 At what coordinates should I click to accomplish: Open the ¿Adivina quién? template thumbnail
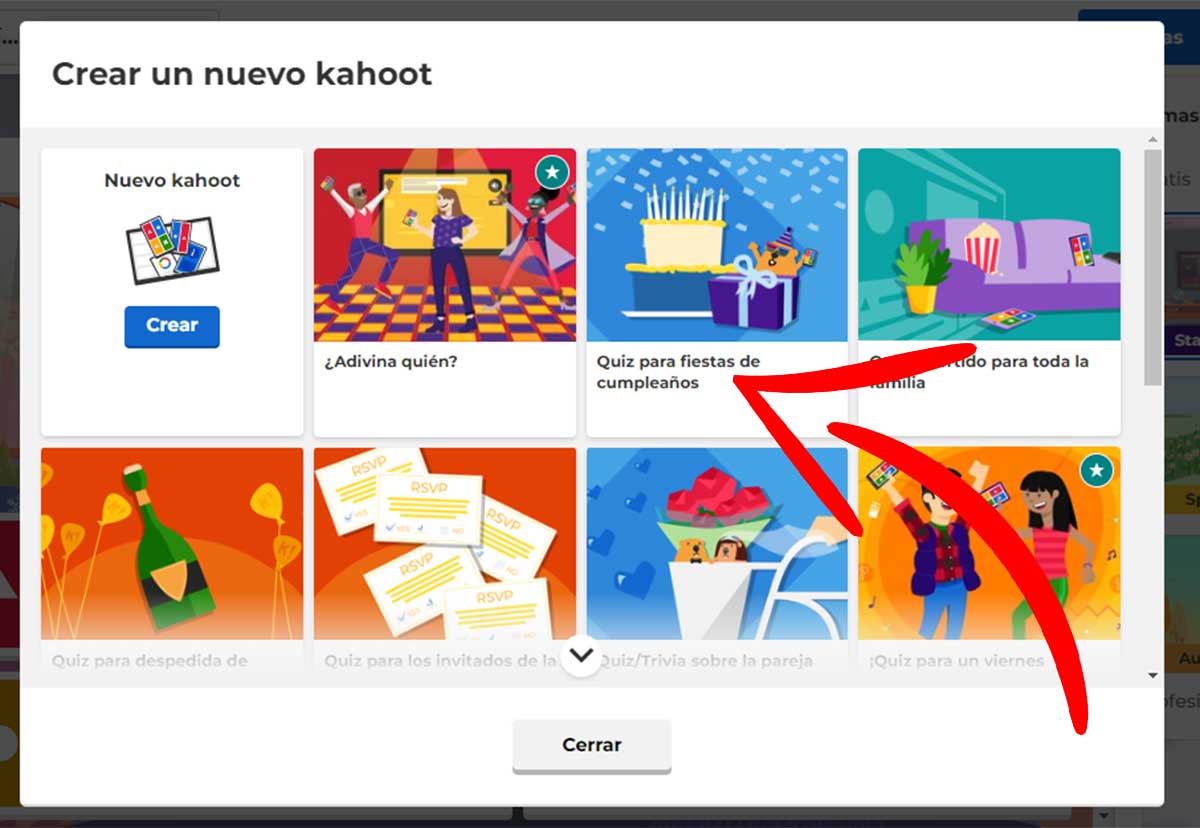[444, 245]
